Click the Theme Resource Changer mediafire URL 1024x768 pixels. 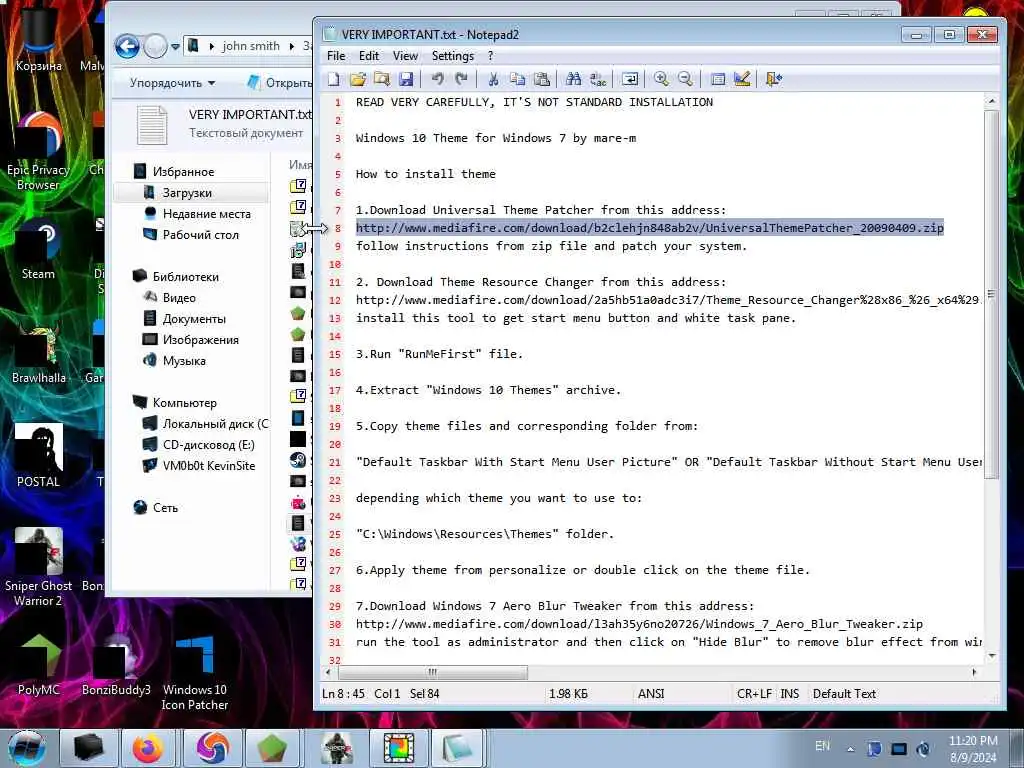coord(667,300)
